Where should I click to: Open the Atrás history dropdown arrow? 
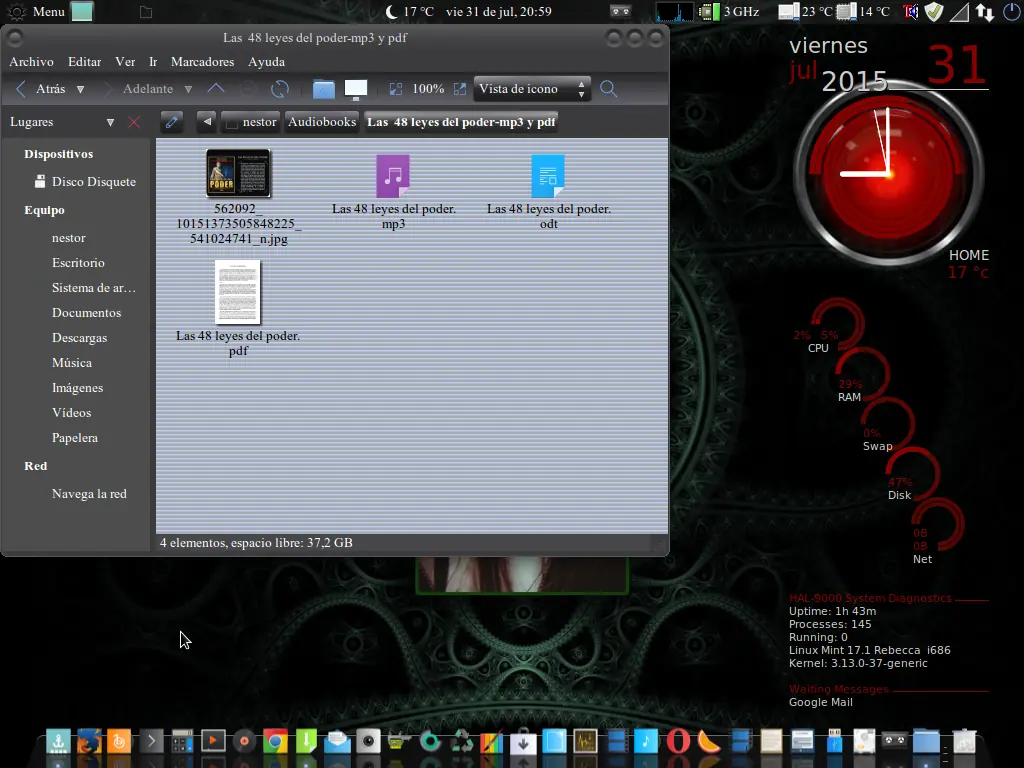point(80,89)
